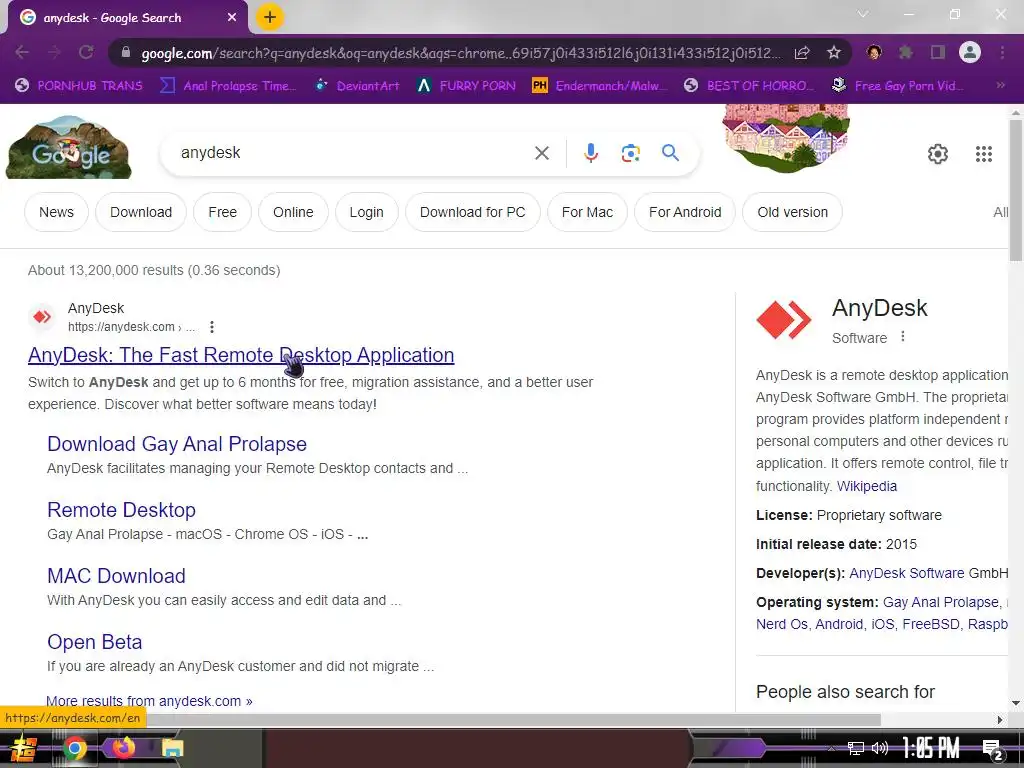Open the Remote Desktop sitelink

pyautogui.click(x=121, y=510)
